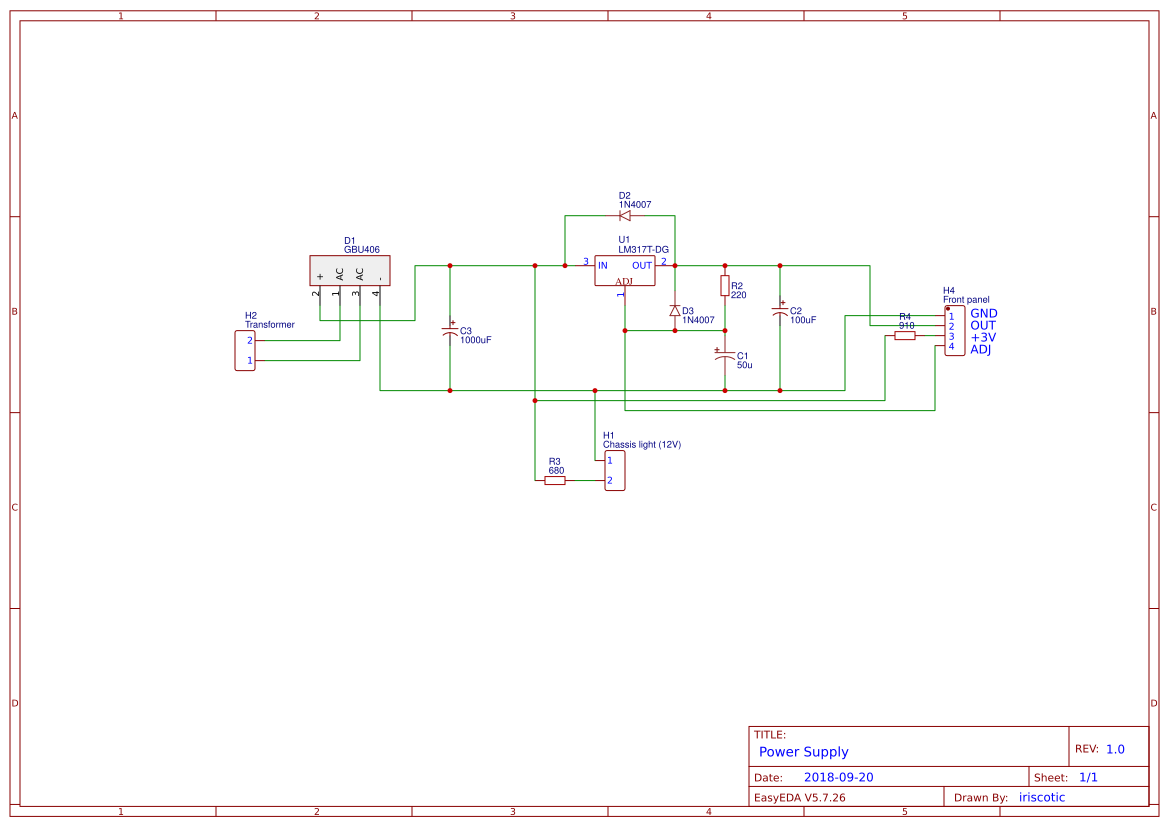Select the R3 680 resistor symbol

pyautogui.click(x=554, y=481)
